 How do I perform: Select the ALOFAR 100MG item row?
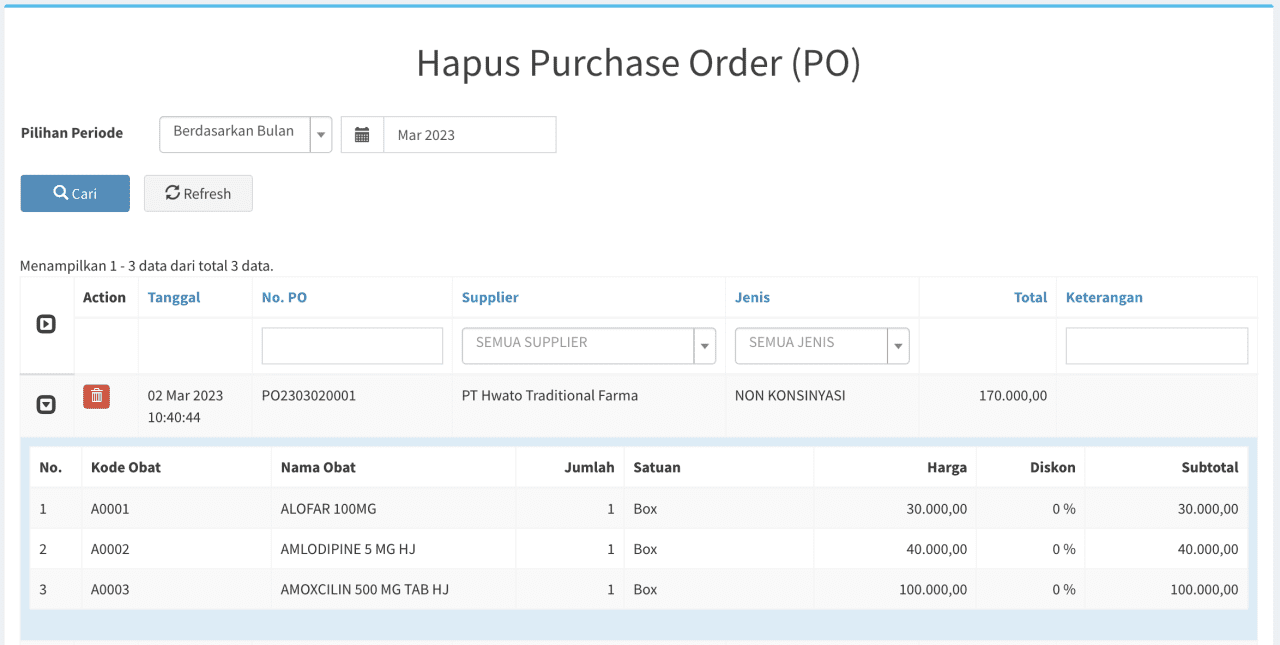coord(328,509)
